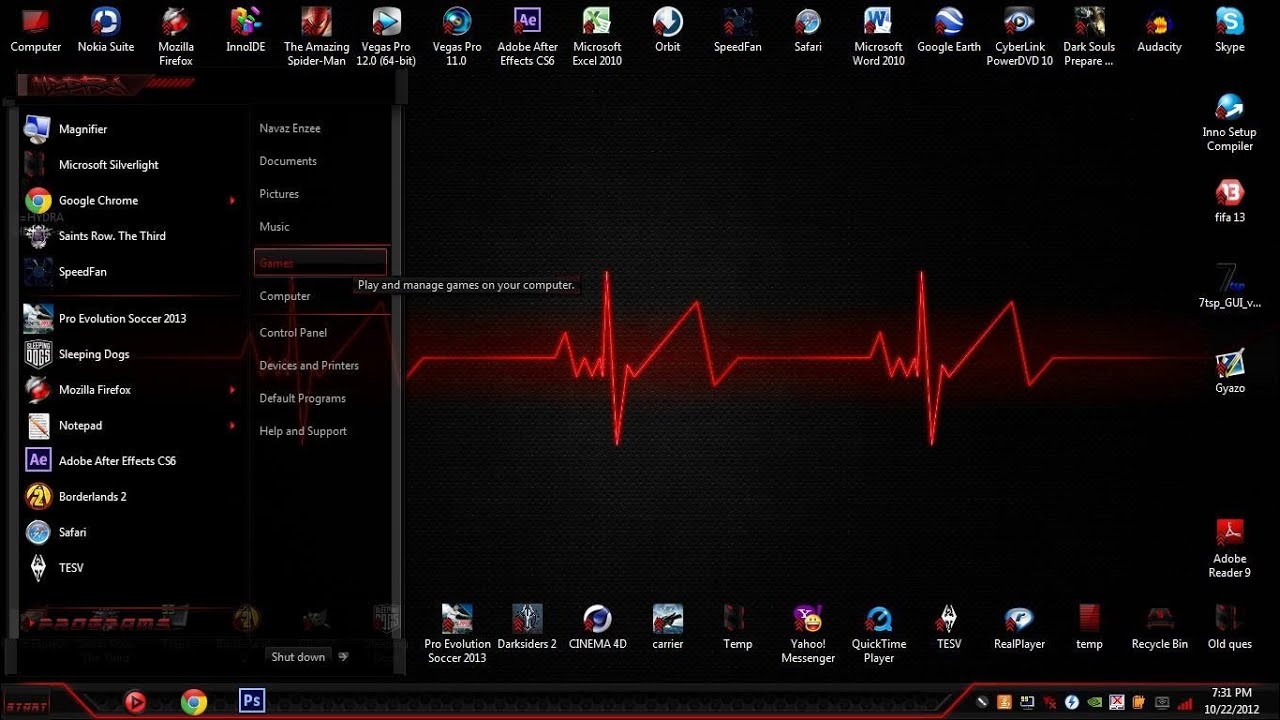Launch The Amazing Spider-Man desktop icon
Image resolution: width=1280 pixels, height=720 pixels.
pos(316,36)
